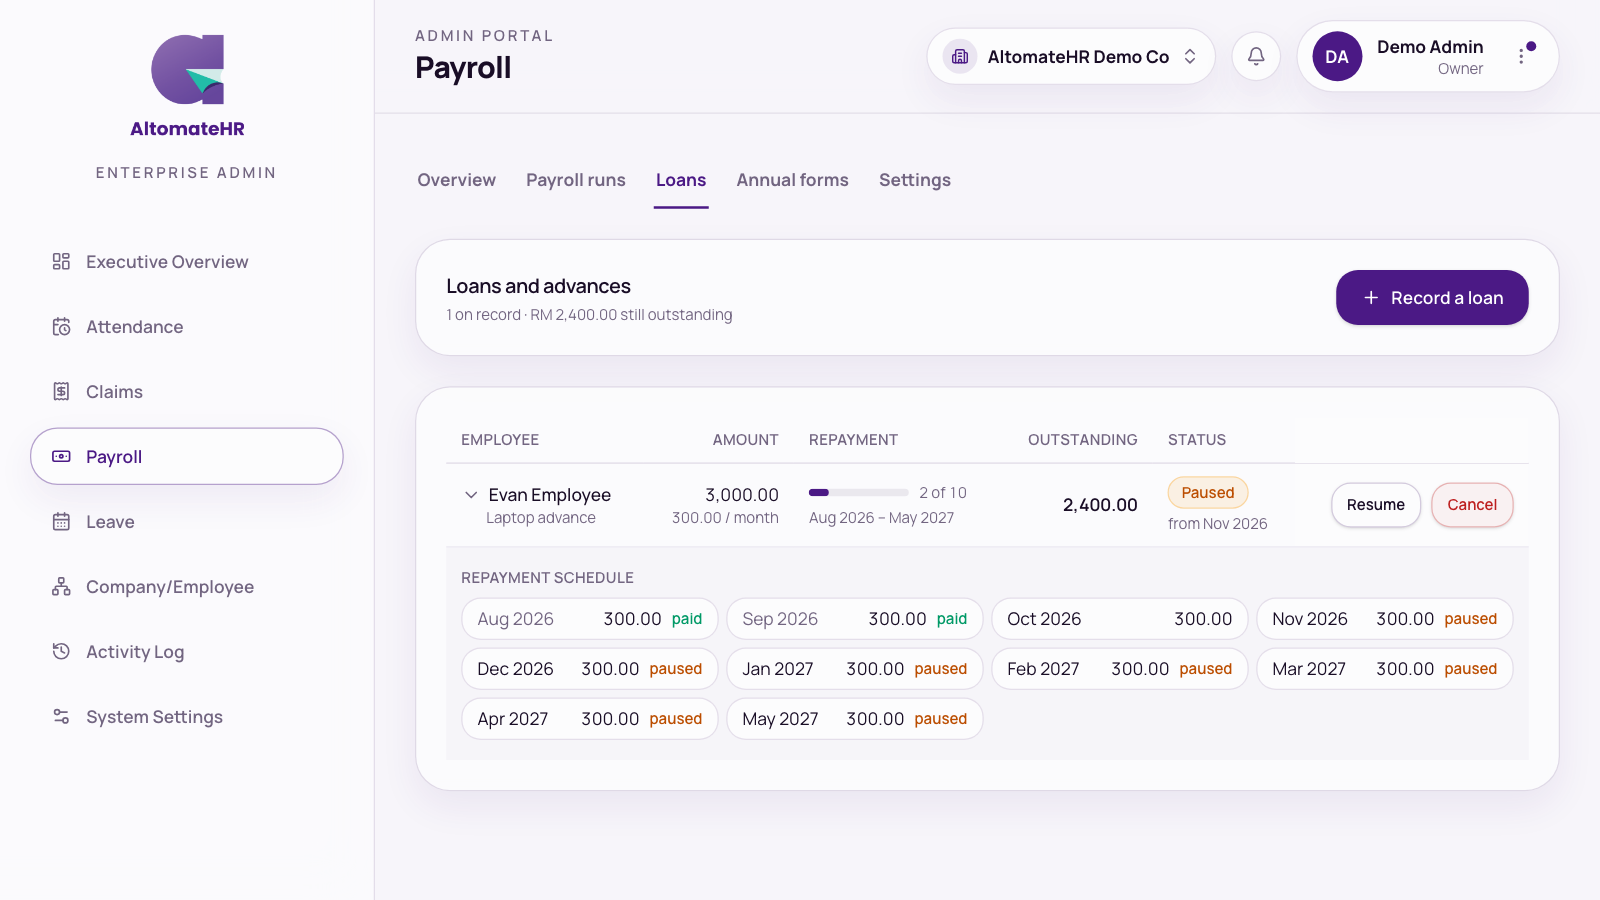This screenshot has height=900, width=1600.
Task: Switch to the Overview tab
Action: pyautogui.click(x=456, y=180)
